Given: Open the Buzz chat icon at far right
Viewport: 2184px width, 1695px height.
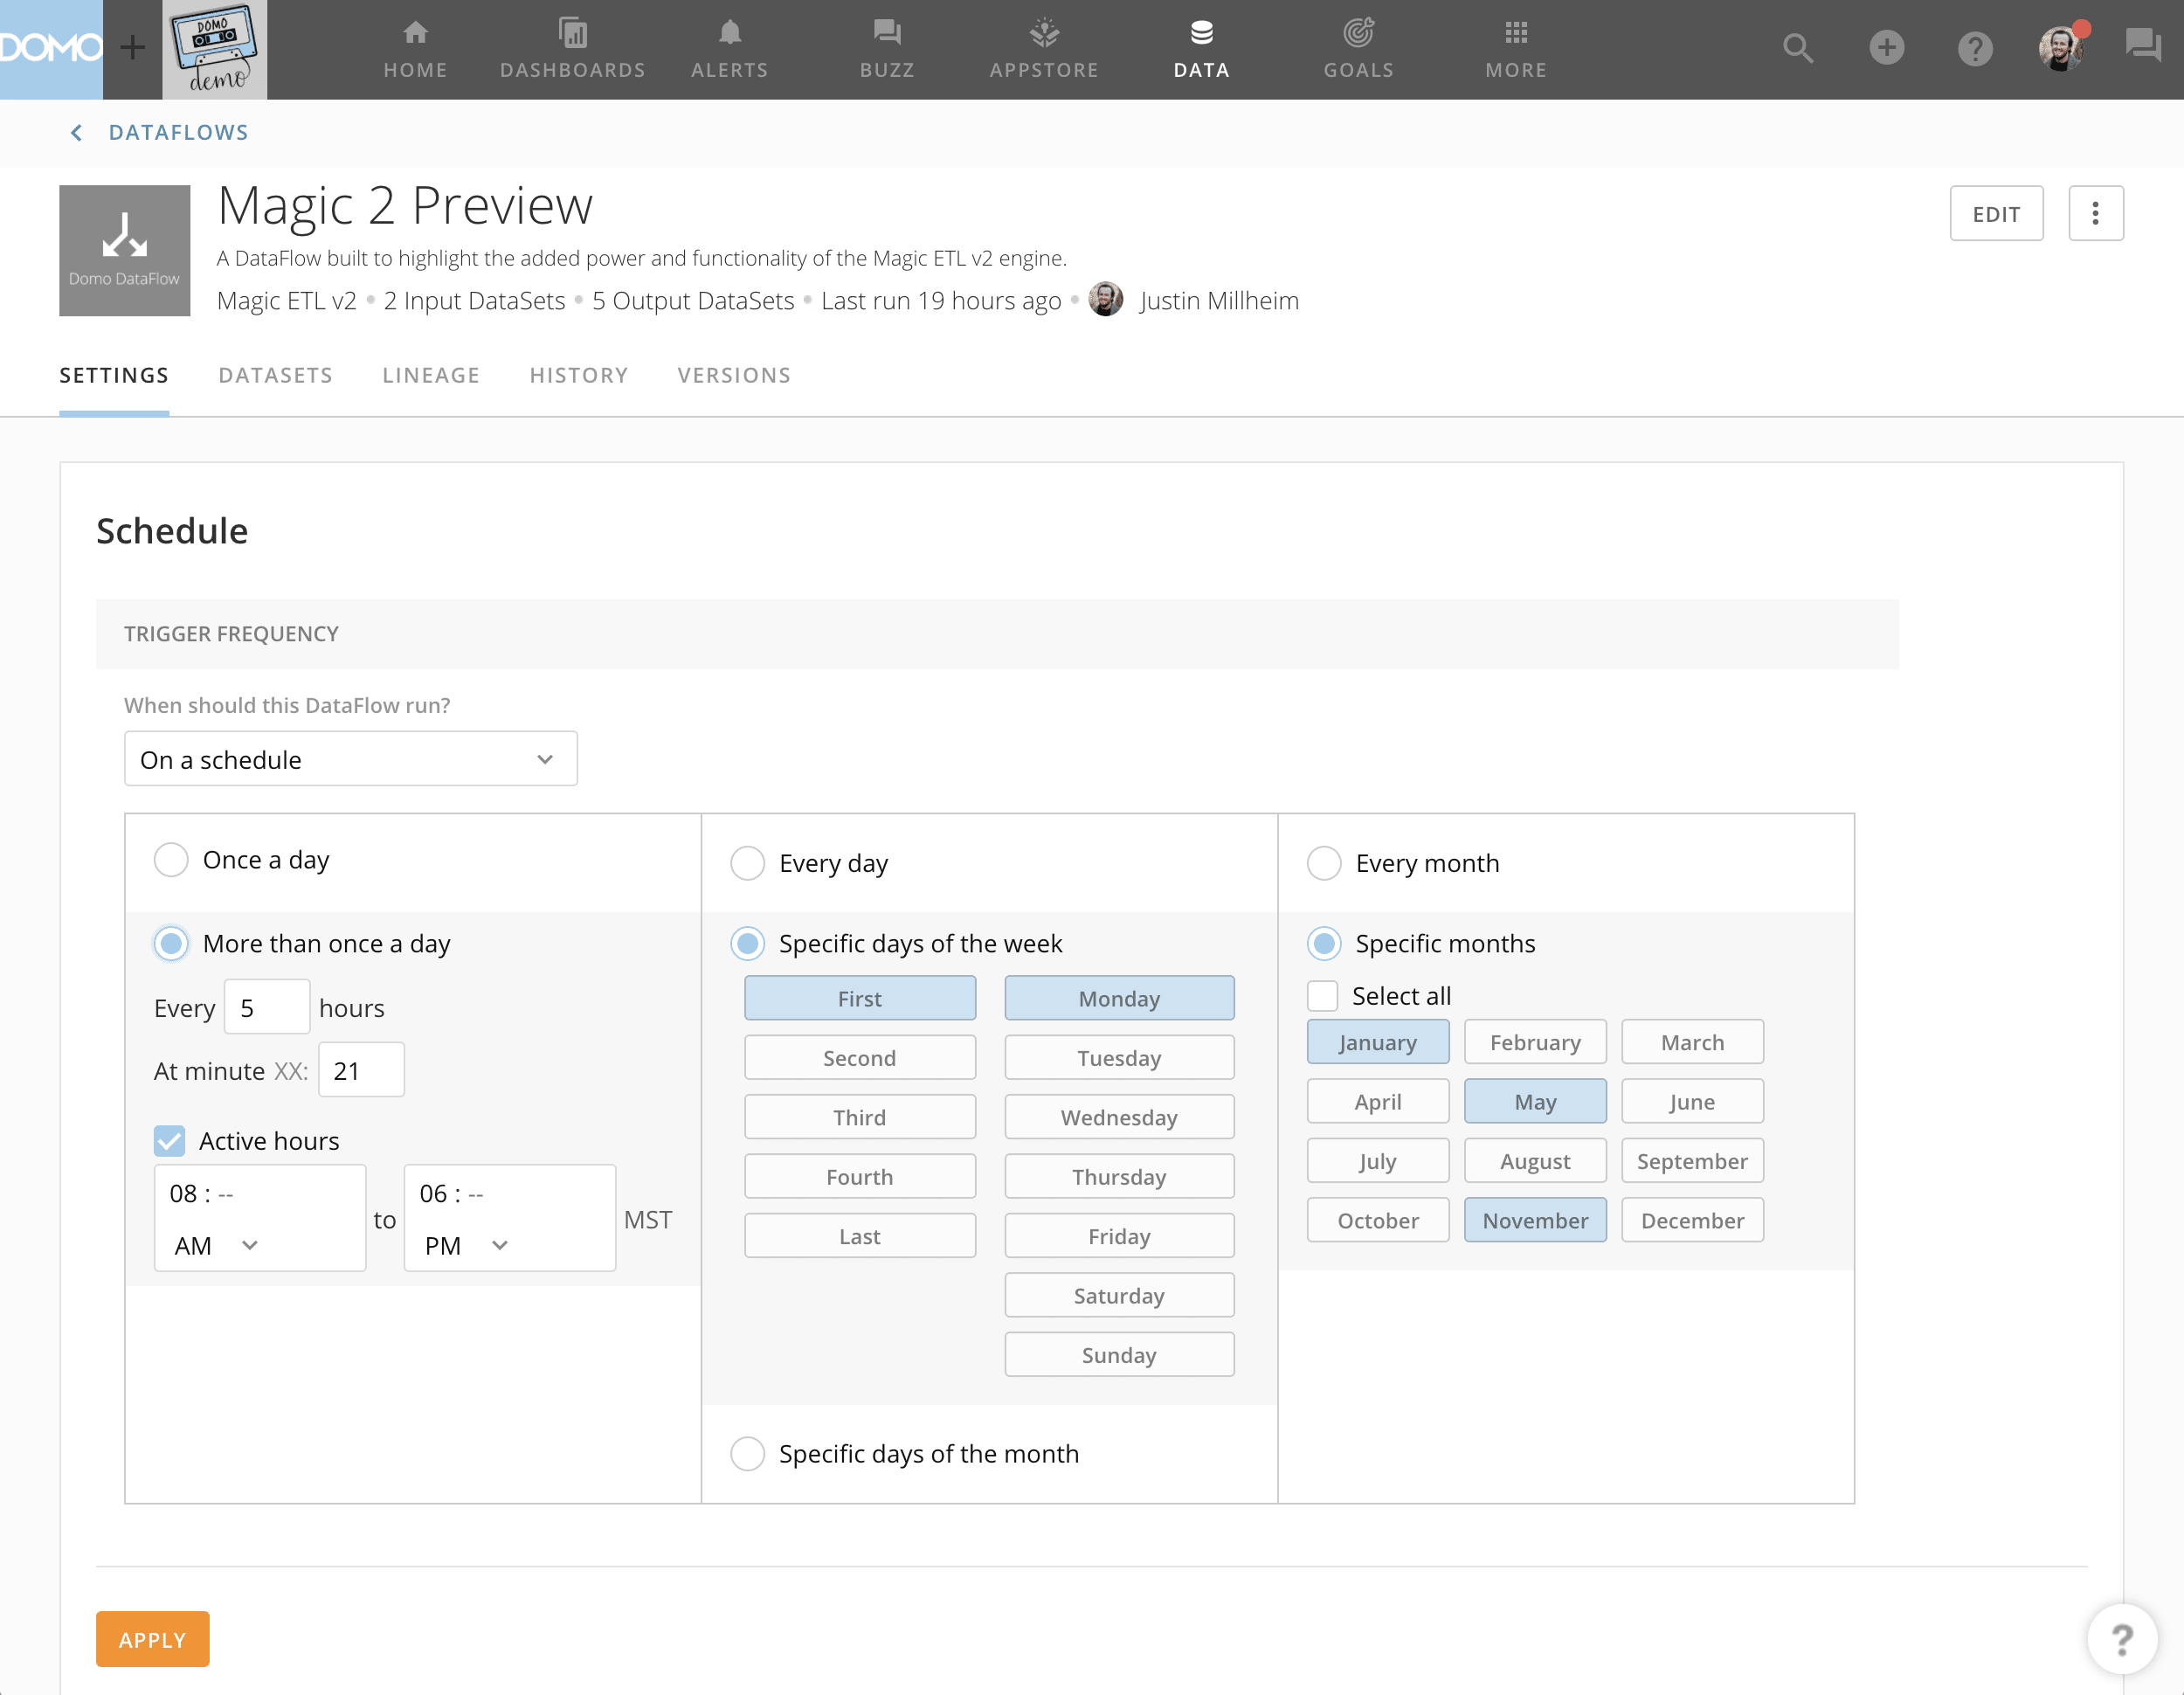Looking at the screenshot, I should click(2142, 46).
